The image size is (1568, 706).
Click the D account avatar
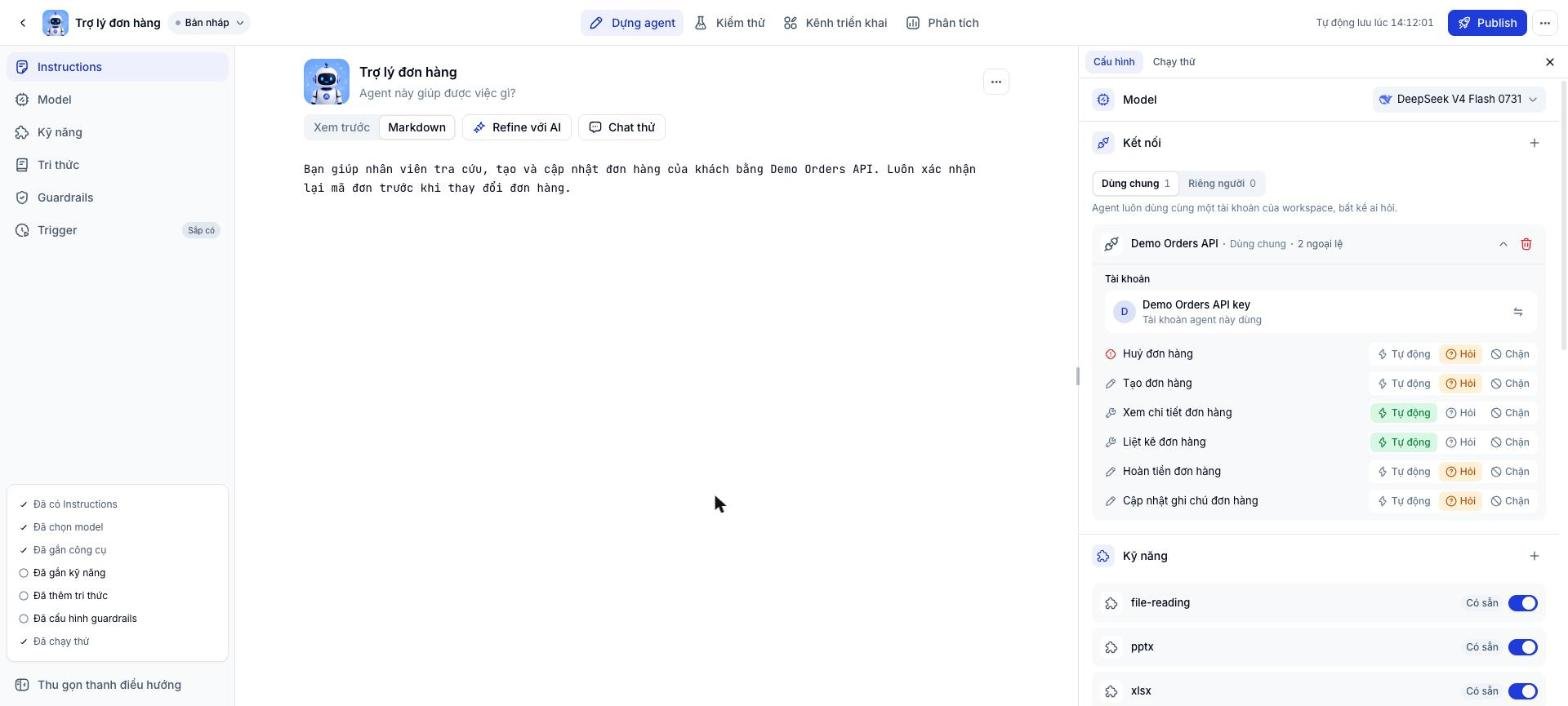(1124, 312)
